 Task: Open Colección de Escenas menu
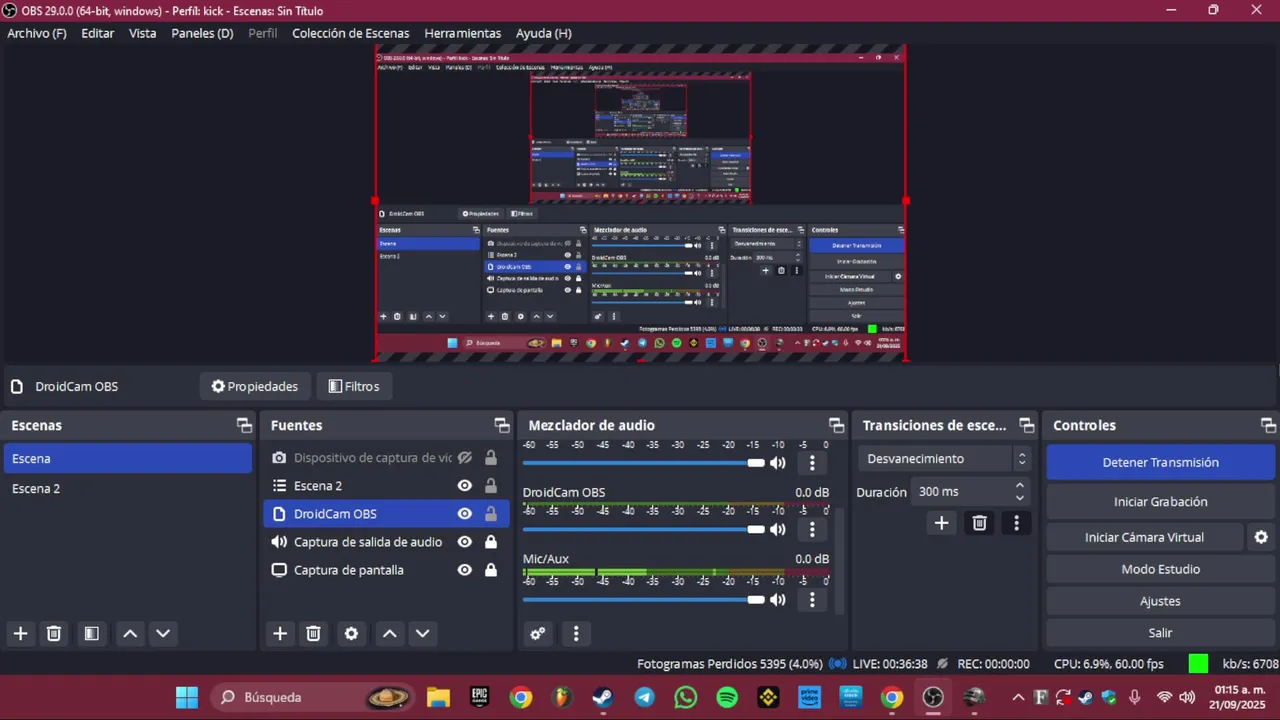tap(351, 33)
